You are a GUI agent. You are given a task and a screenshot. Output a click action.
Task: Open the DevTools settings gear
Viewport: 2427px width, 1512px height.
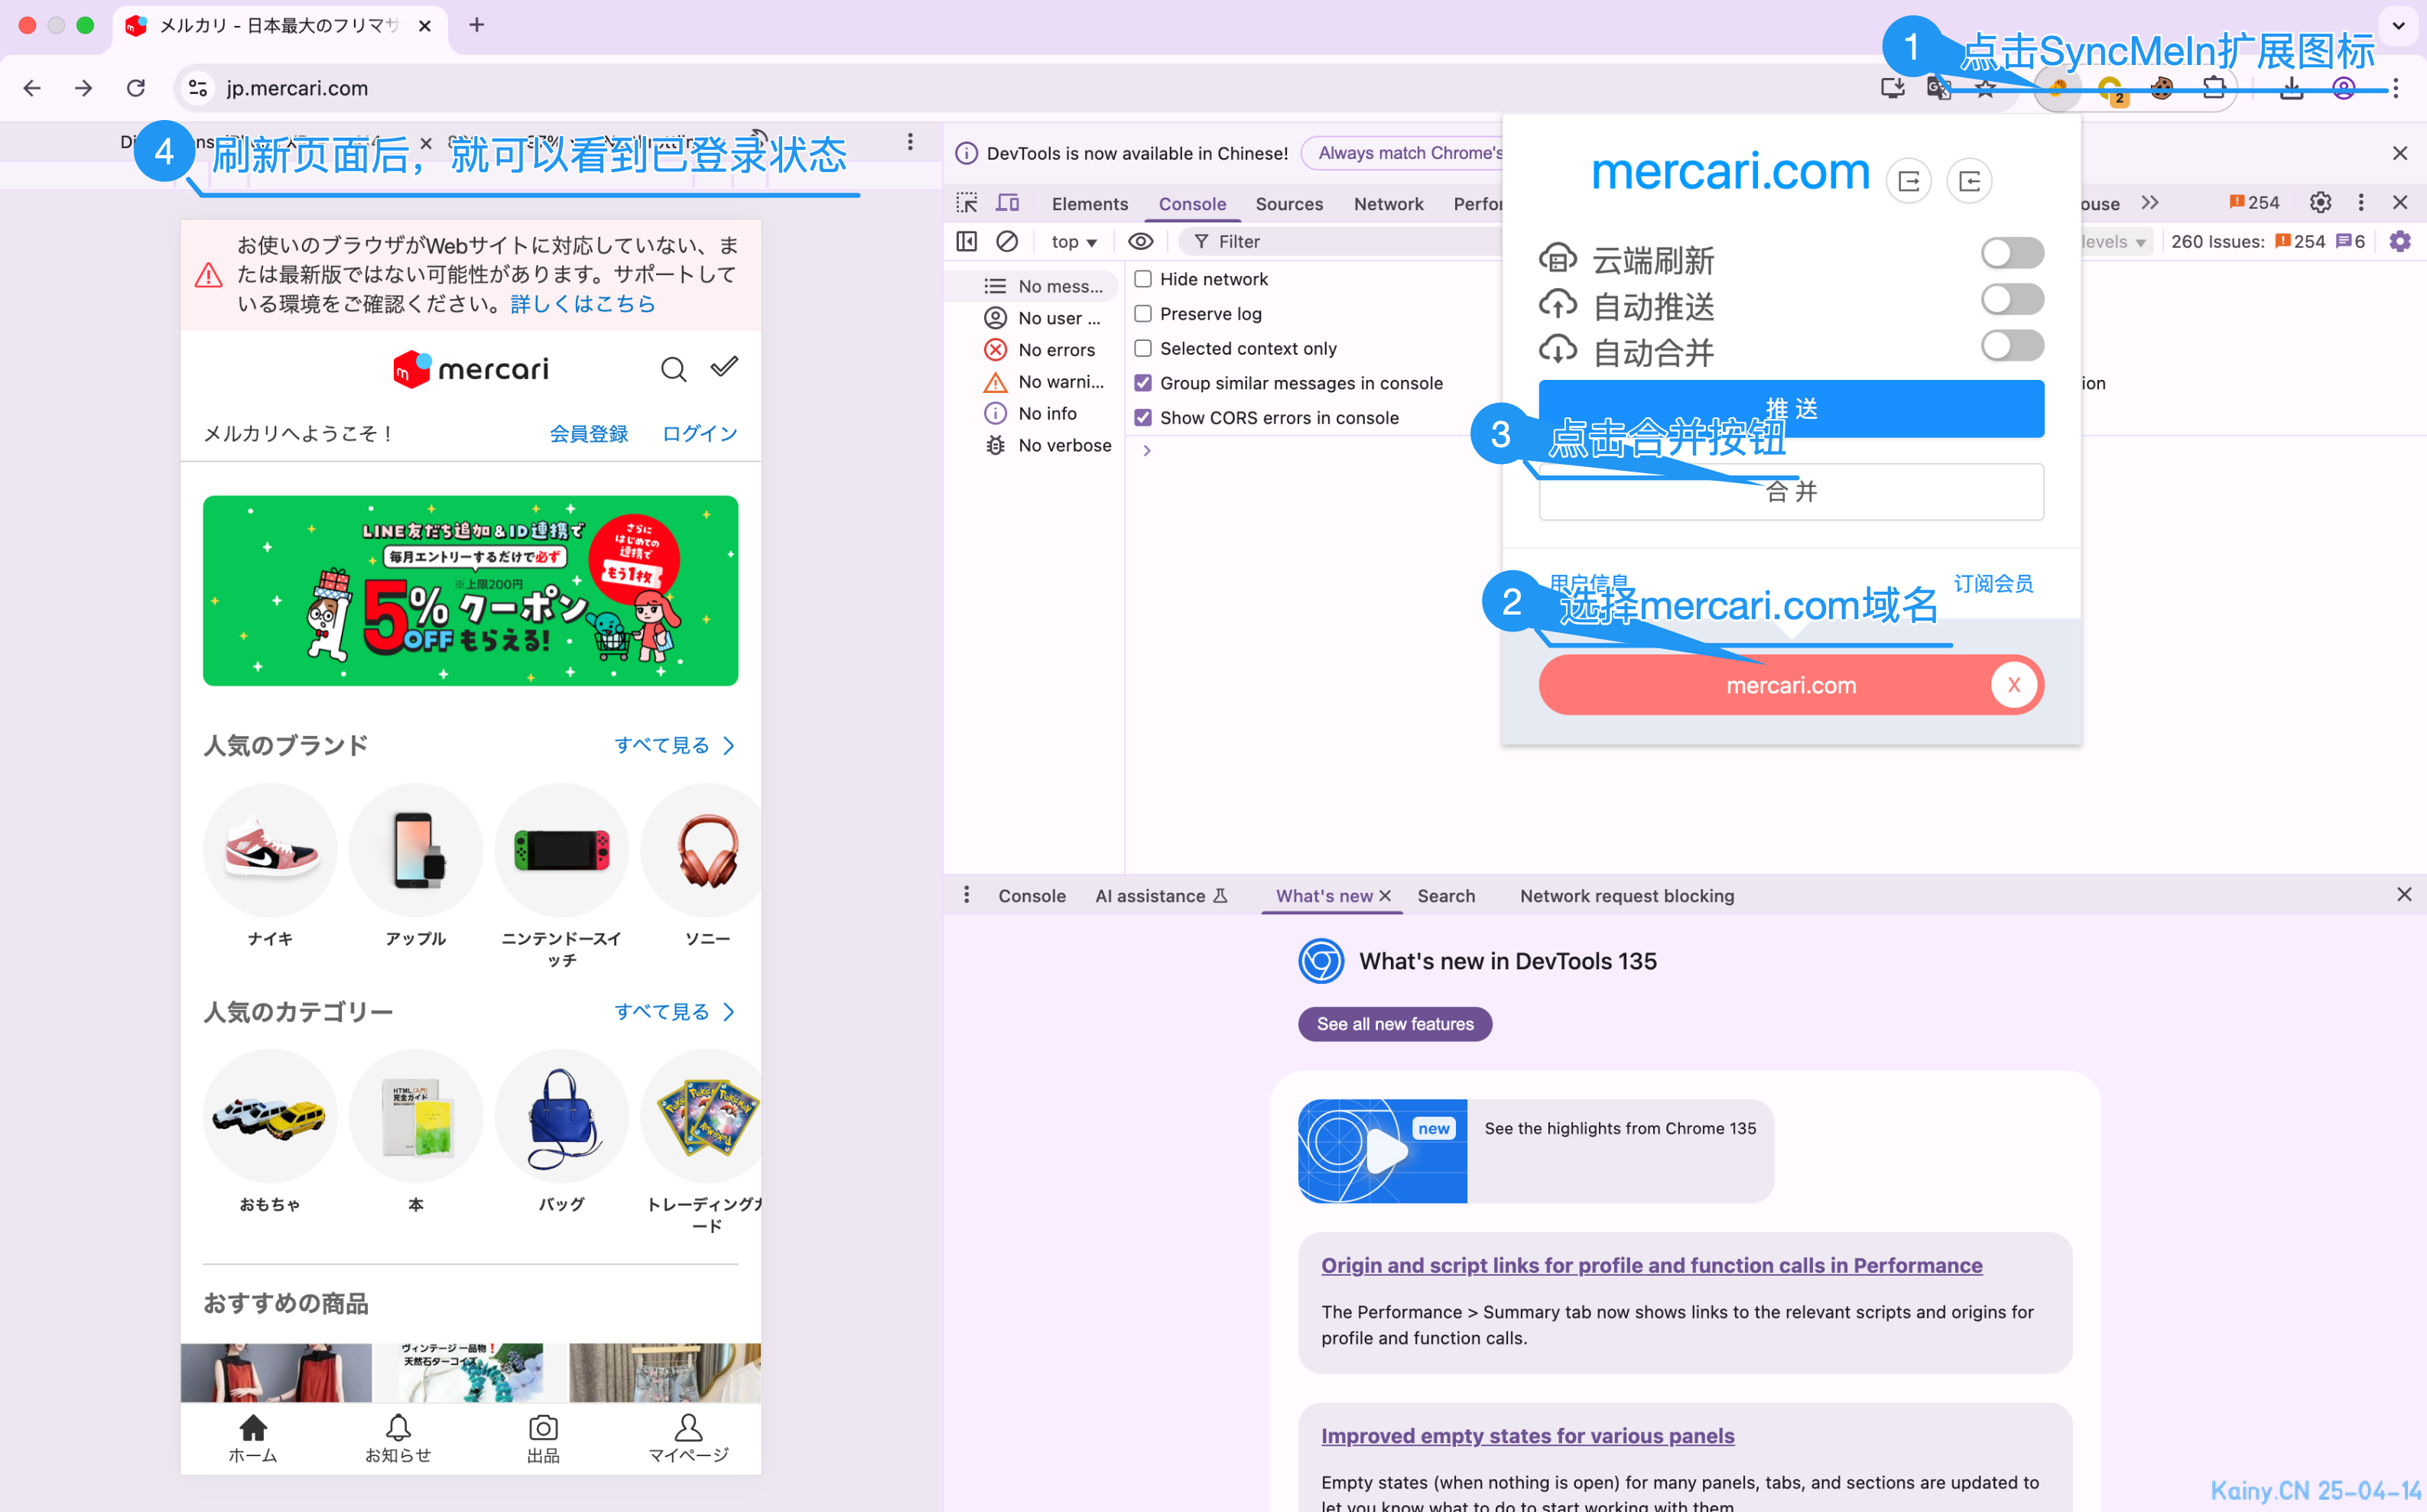(x=2320, y=203)
